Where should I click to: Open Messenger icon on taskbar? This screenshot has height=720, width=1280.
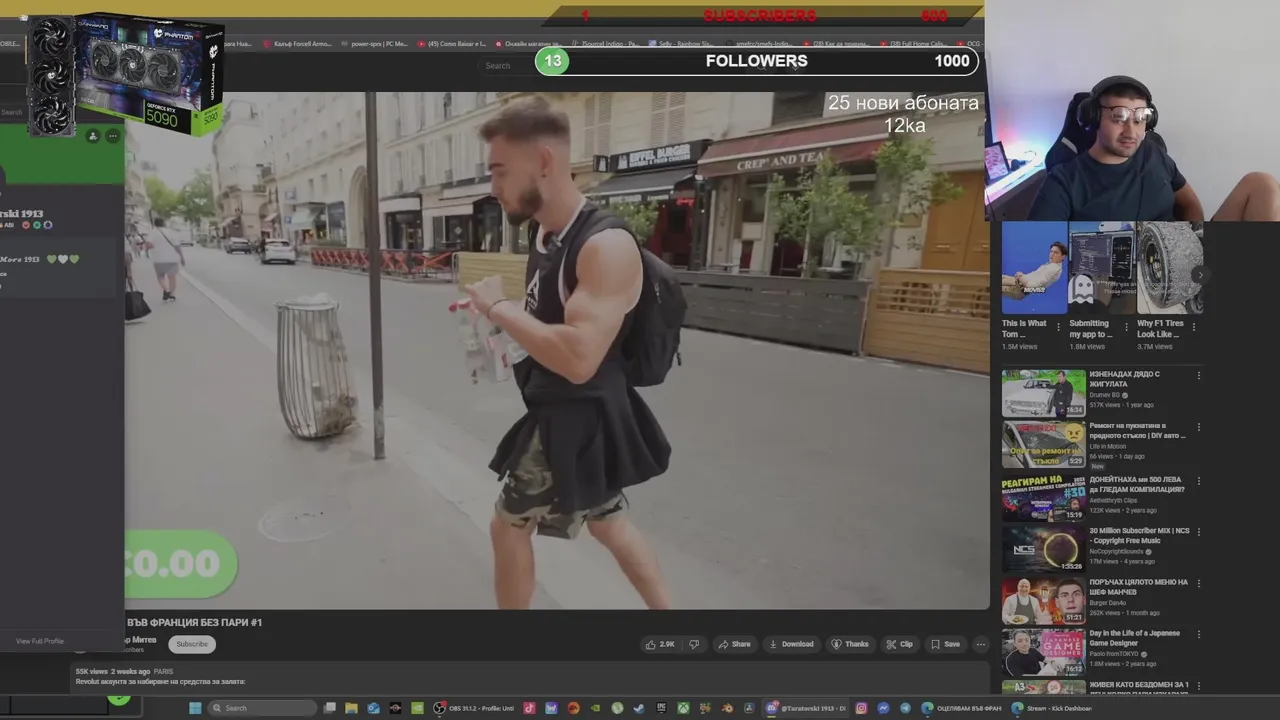pyautogui.click(x=884, y=708)
